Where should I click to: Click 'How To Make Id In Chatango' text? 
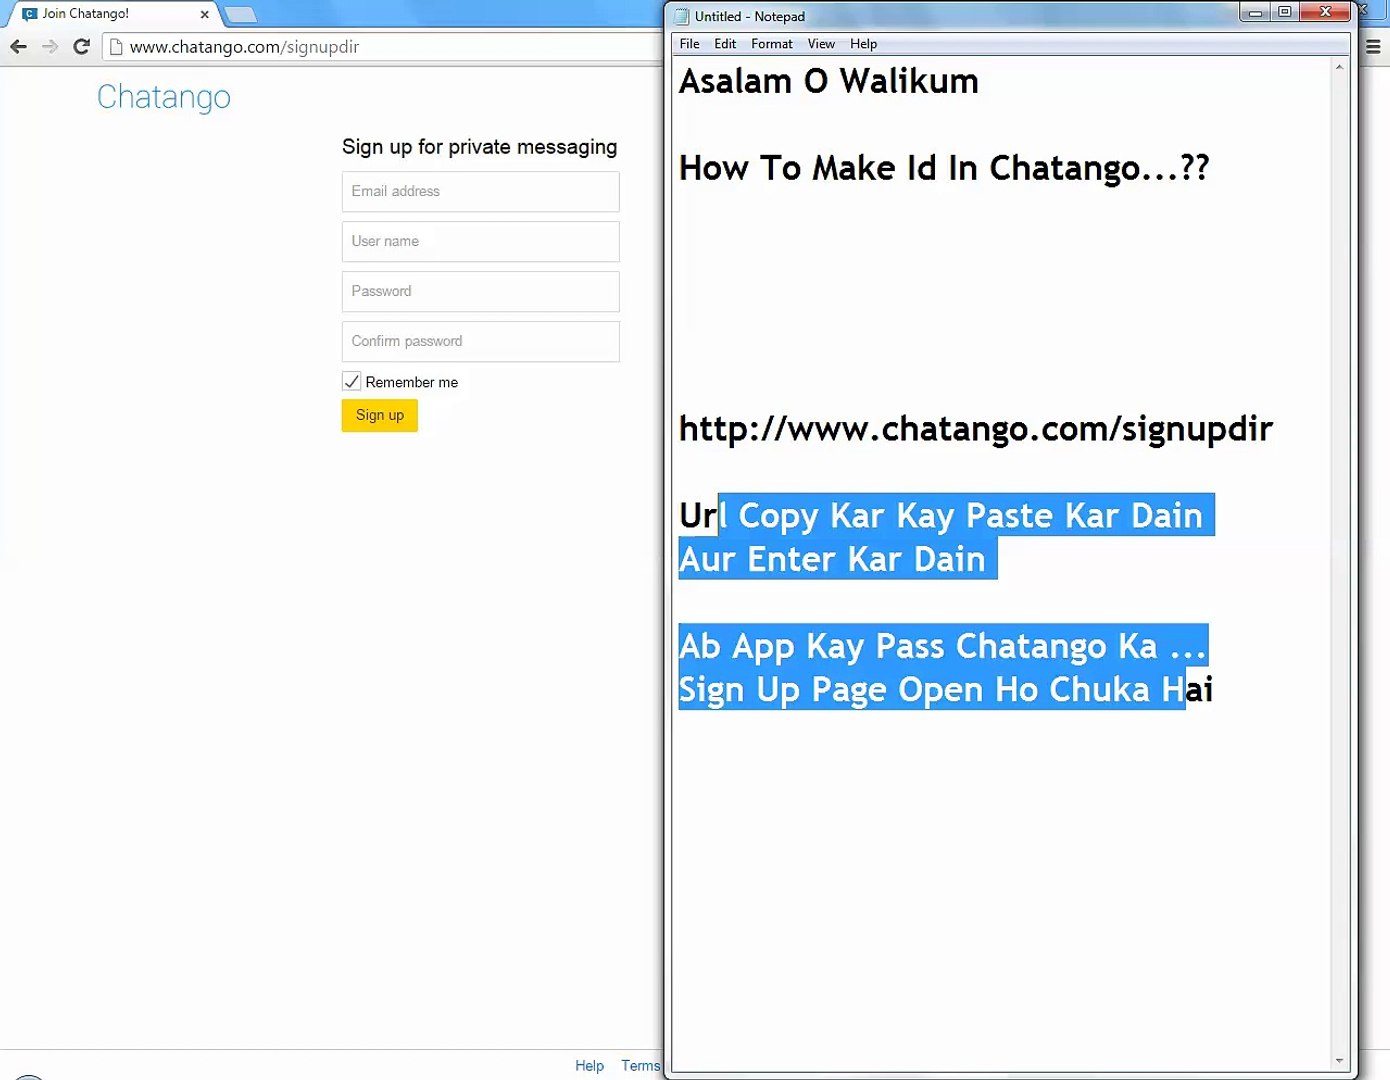[908, 168]
